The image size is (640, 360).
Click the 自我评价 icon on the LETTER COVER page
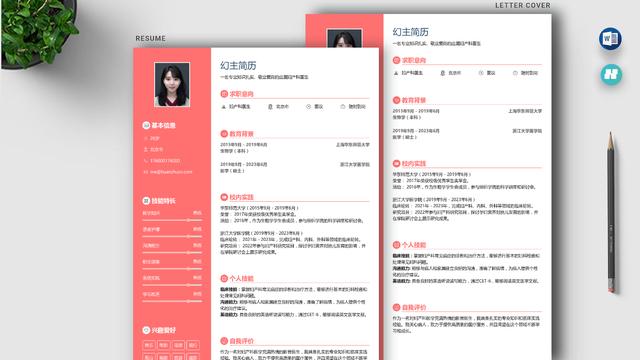coord(396,307)
